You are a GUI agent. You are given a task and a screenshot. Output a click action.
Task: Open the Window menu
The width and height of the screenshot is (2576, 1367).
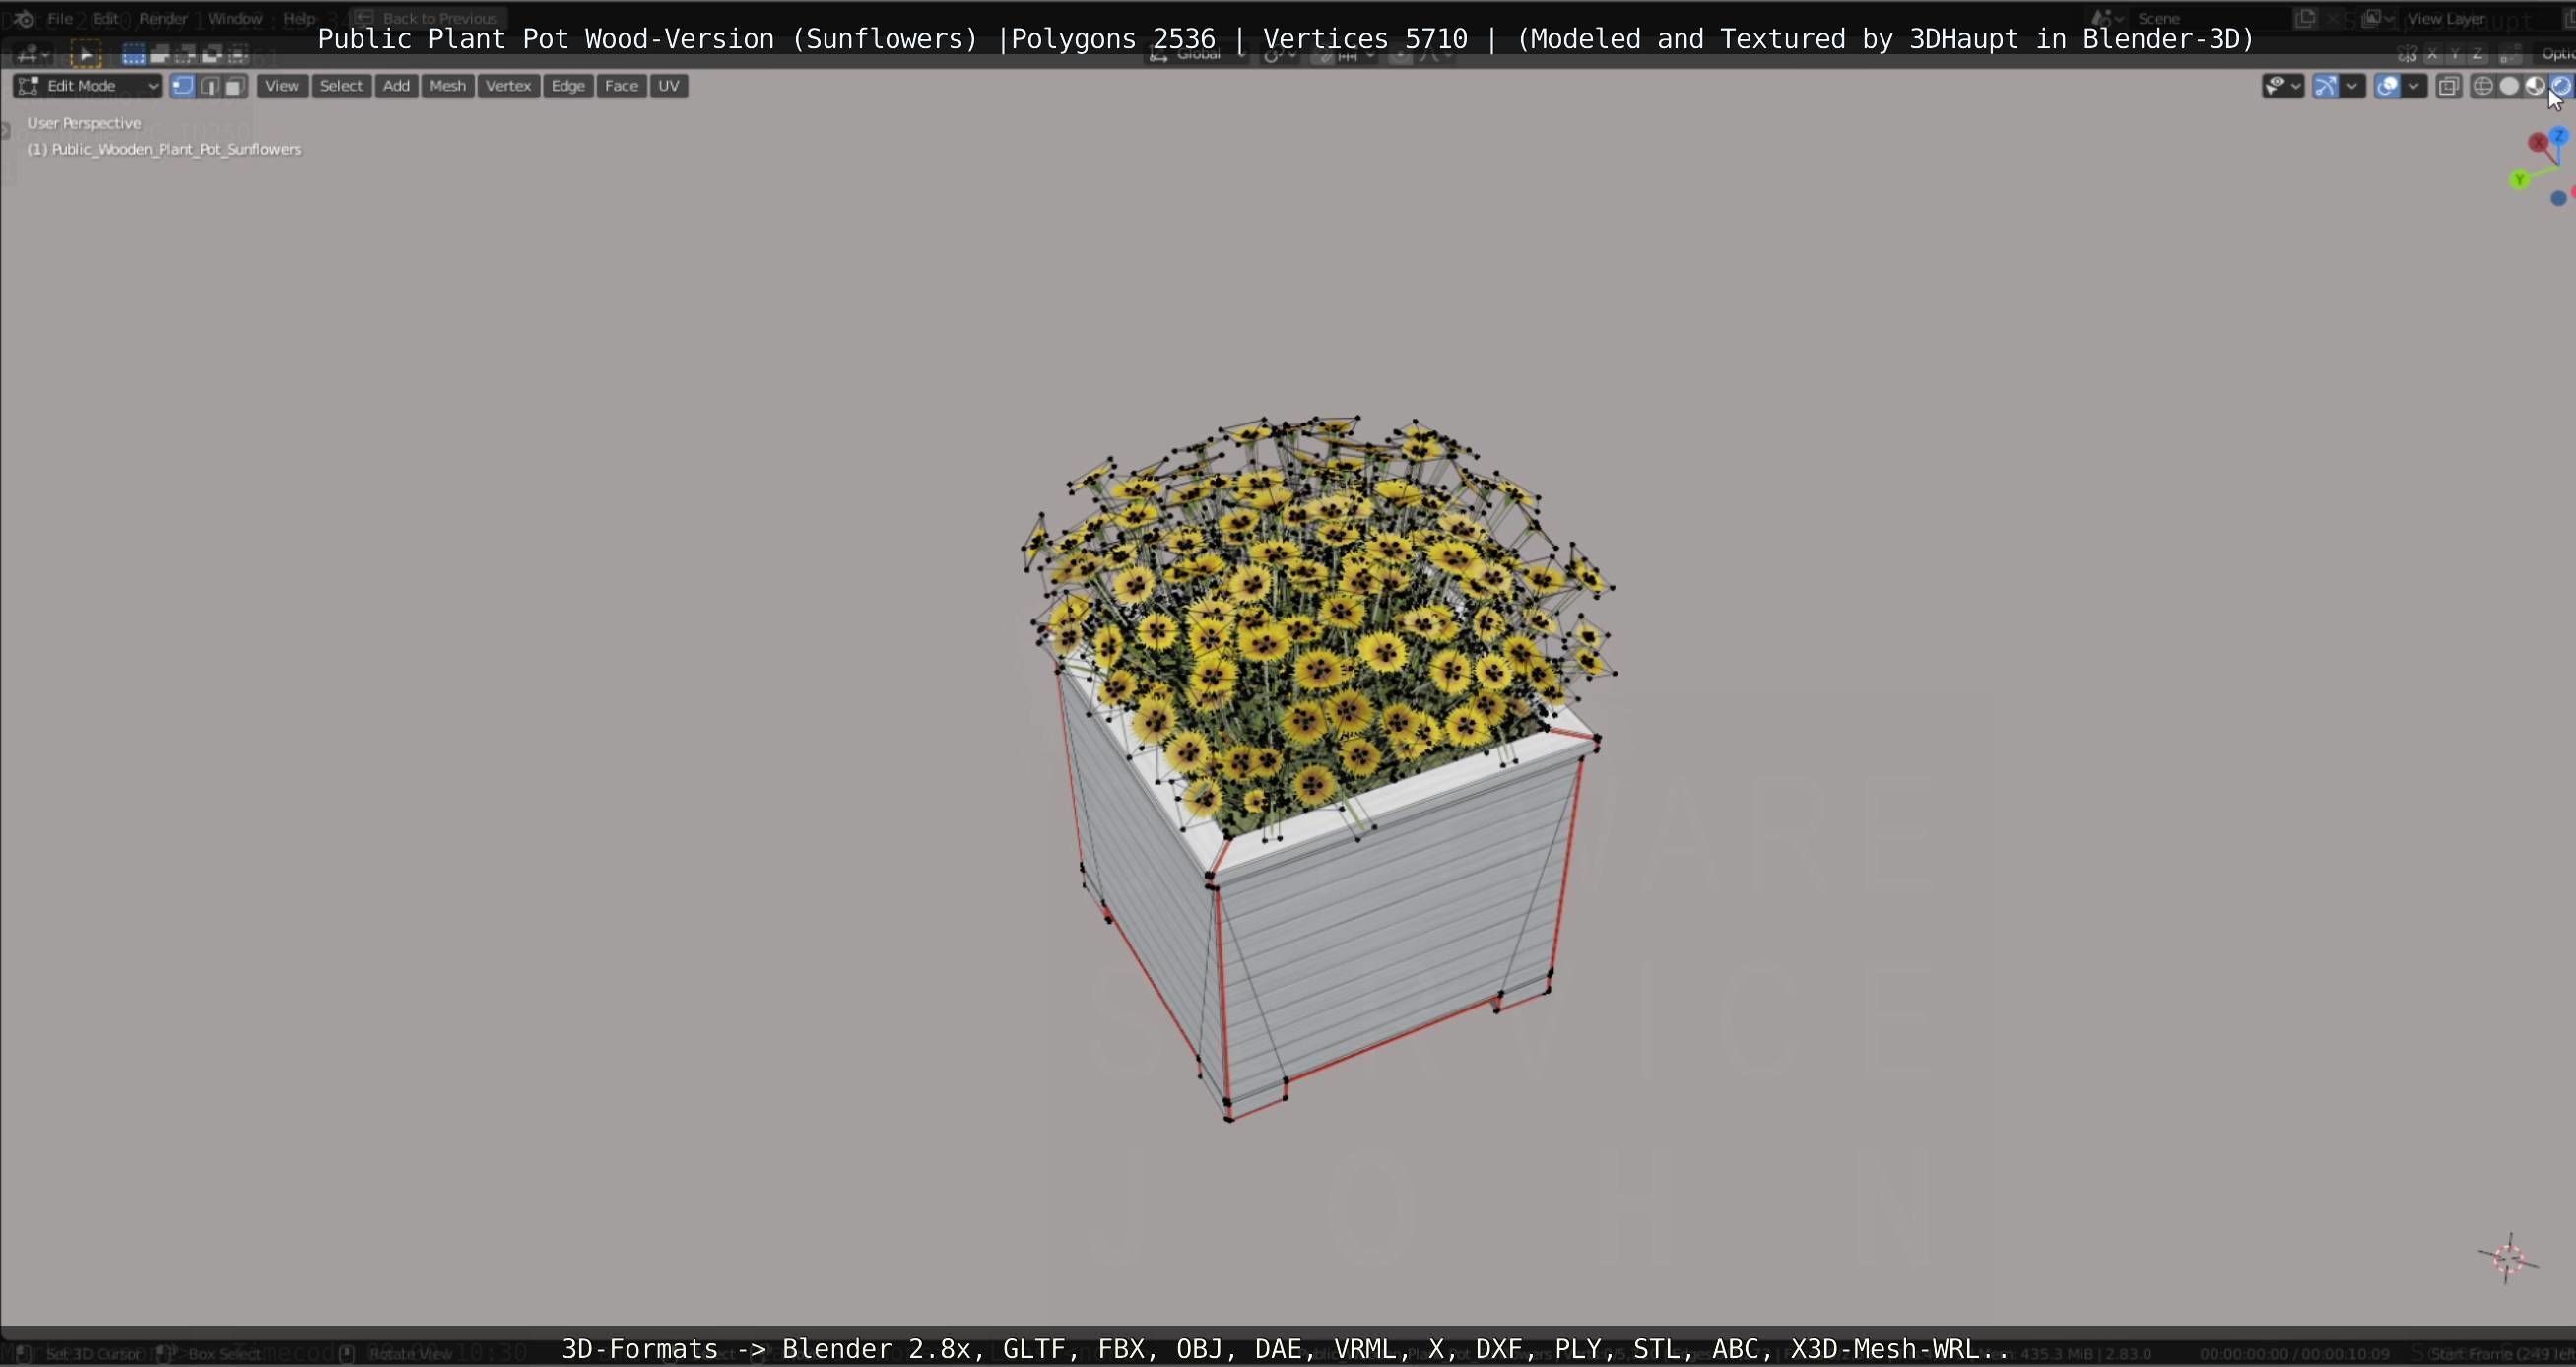click(234, 18)
